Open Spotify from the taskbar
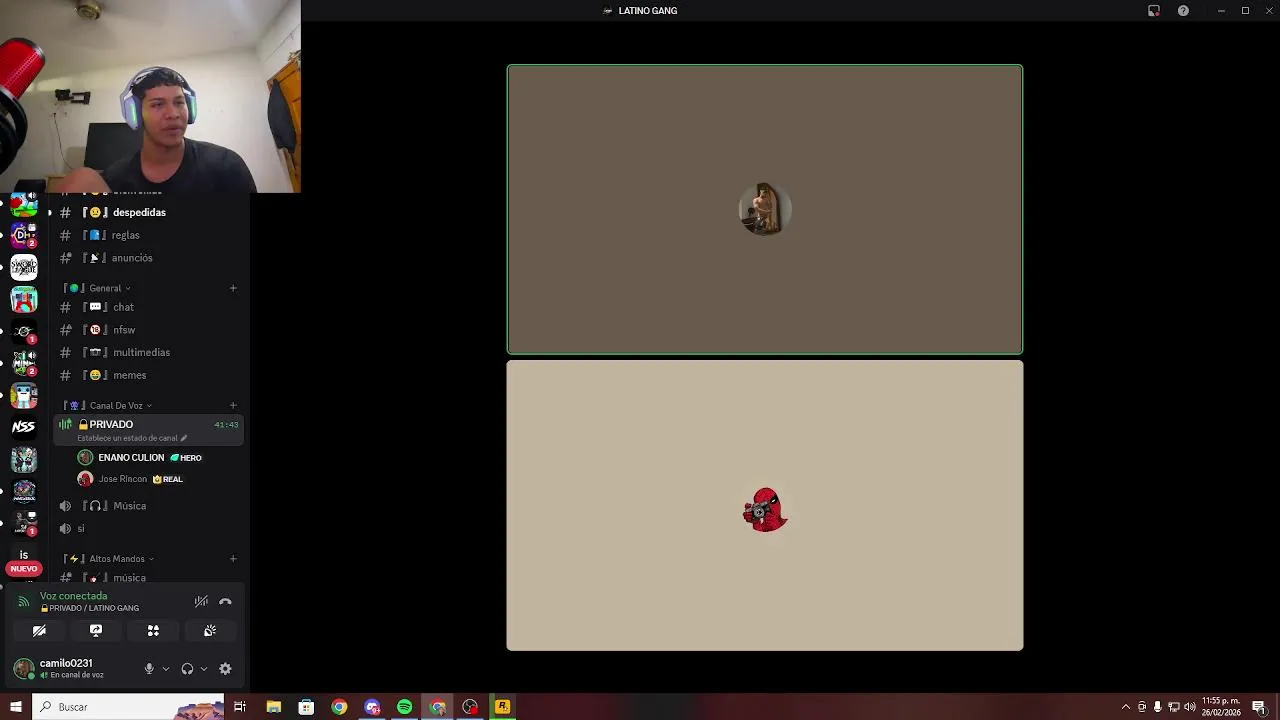The width and height of the screenshot is (1280, 720). point(404,707)
